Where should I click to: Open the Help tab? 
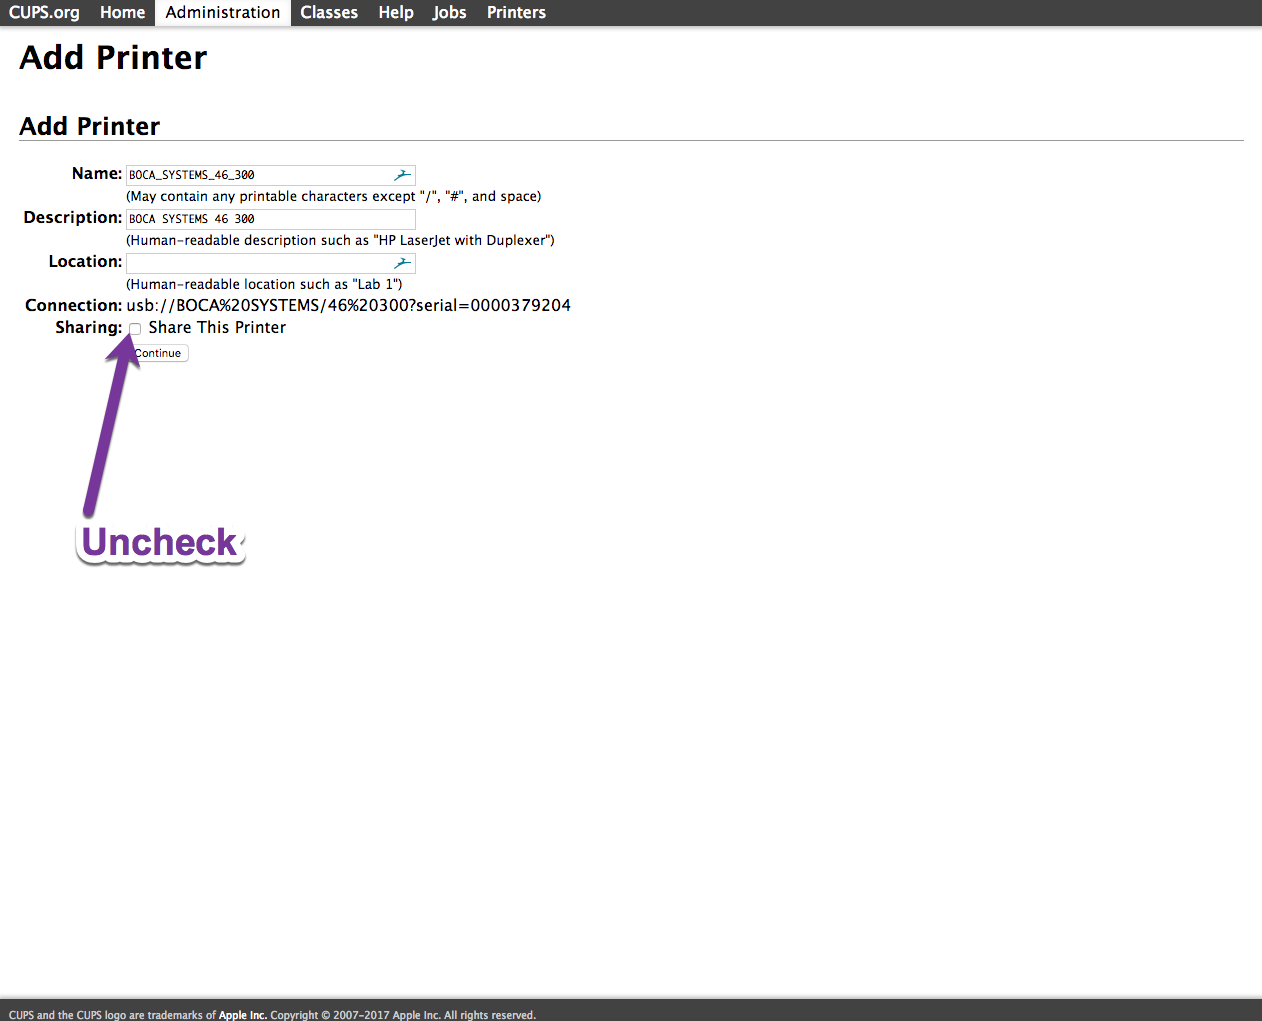tap(396, 13)
